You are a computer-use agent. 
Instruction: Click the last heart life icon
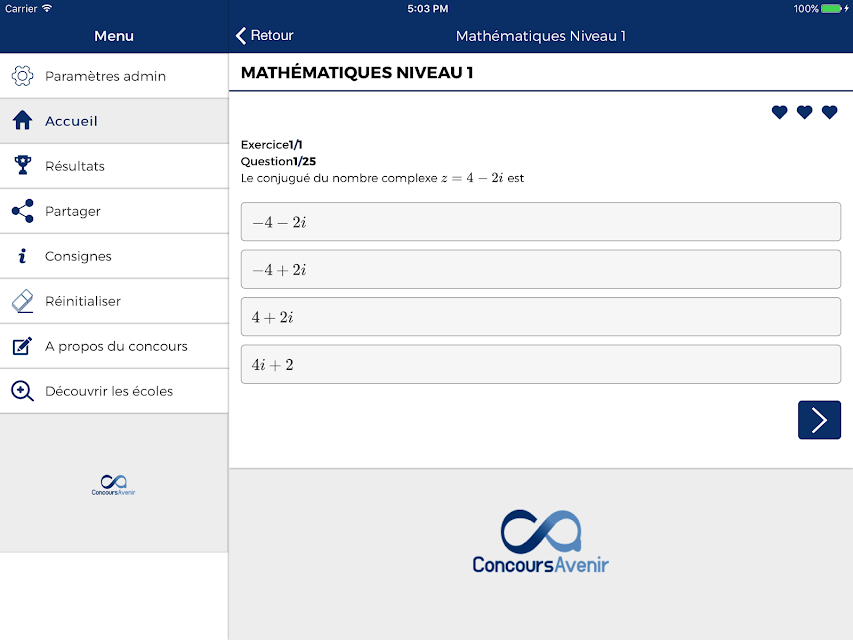(830, 112)
